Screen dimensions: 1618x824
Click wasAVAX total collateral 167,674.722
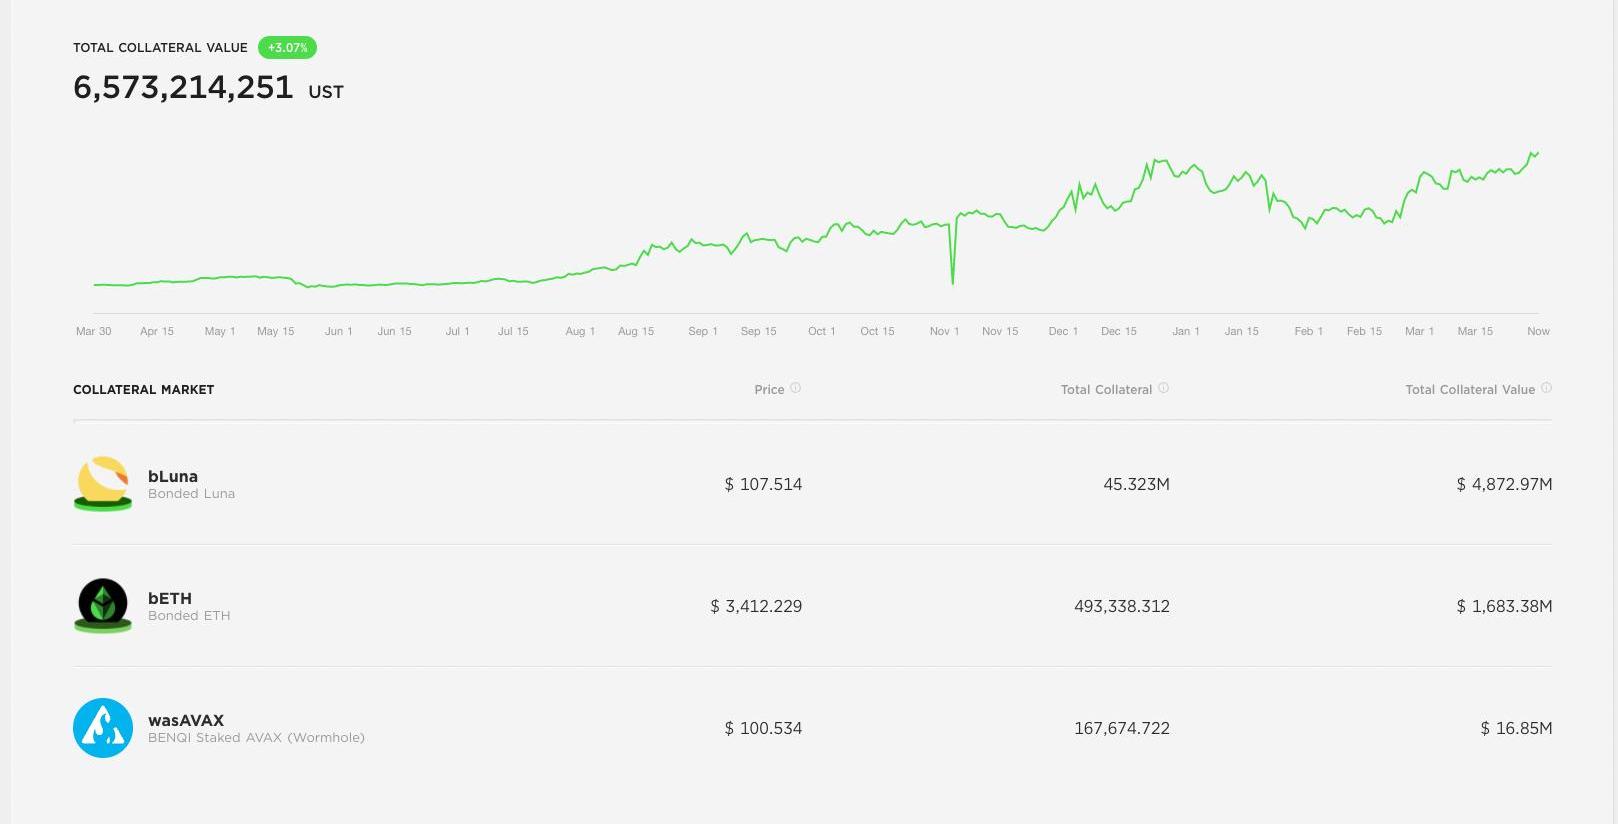tap(1121, 728)
